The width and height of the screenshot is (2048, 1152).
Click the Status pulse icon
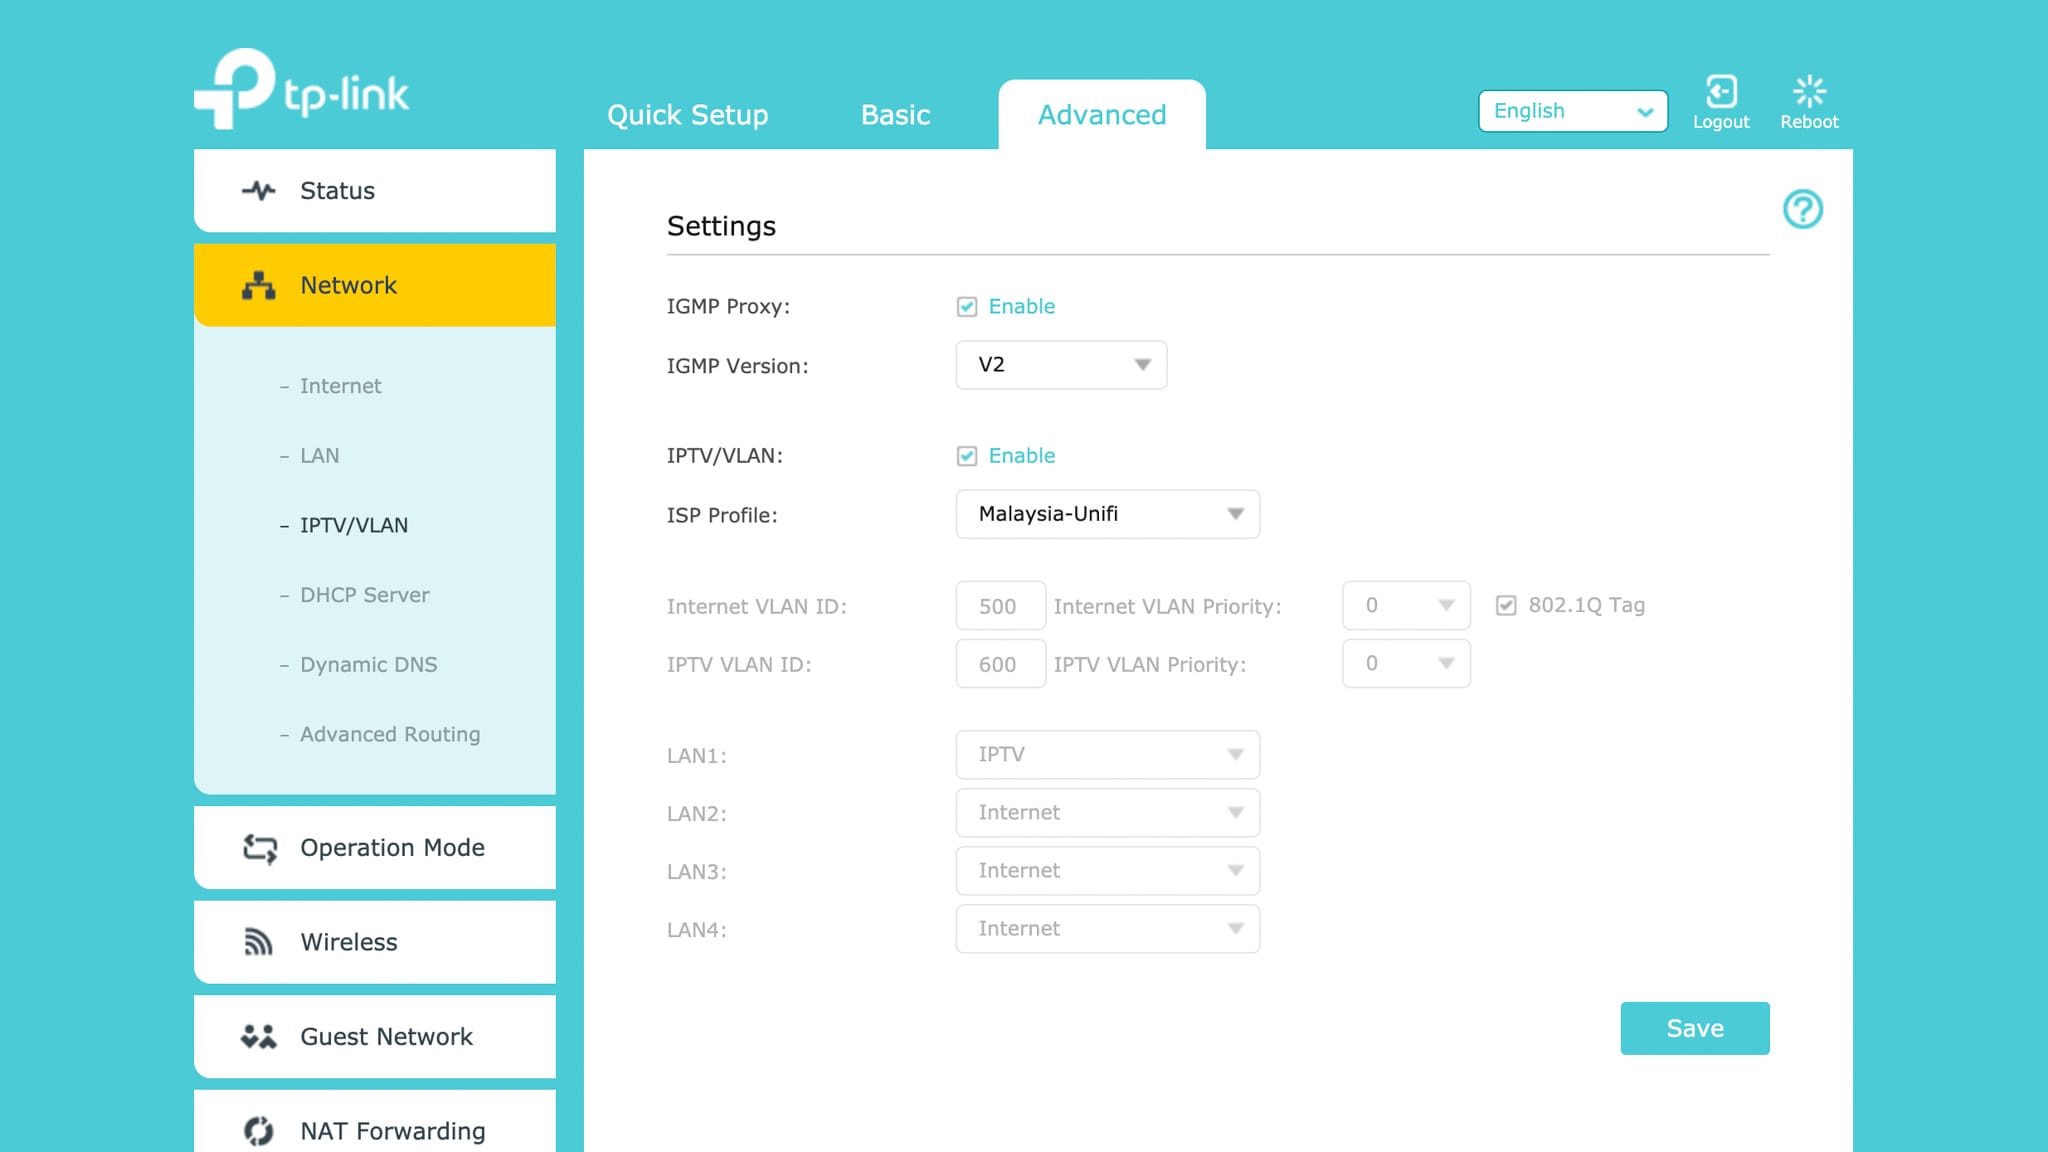point(259,190)
